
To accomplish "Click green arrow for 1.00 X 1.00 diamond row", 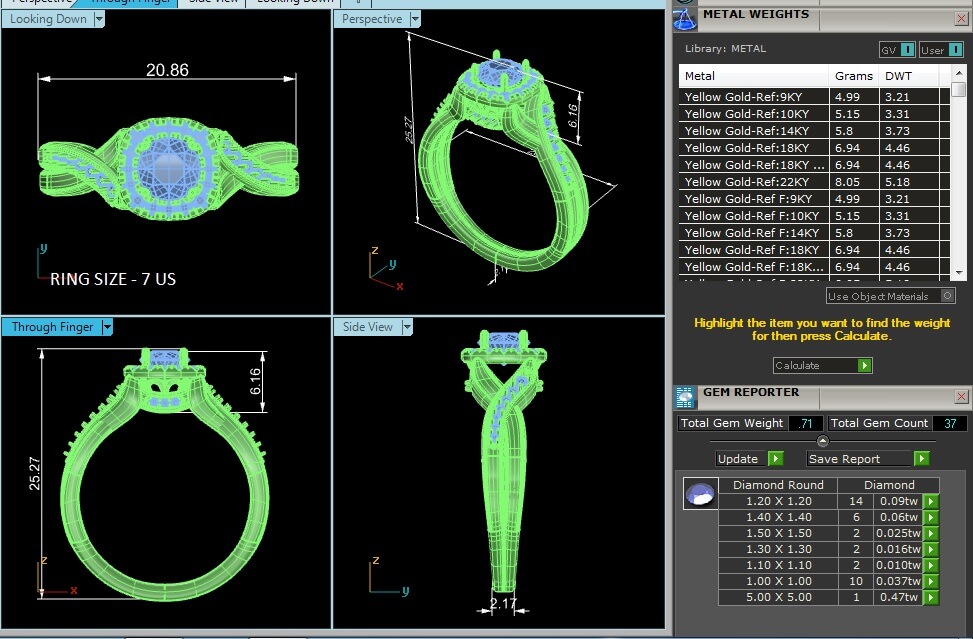I will [931, 581].
